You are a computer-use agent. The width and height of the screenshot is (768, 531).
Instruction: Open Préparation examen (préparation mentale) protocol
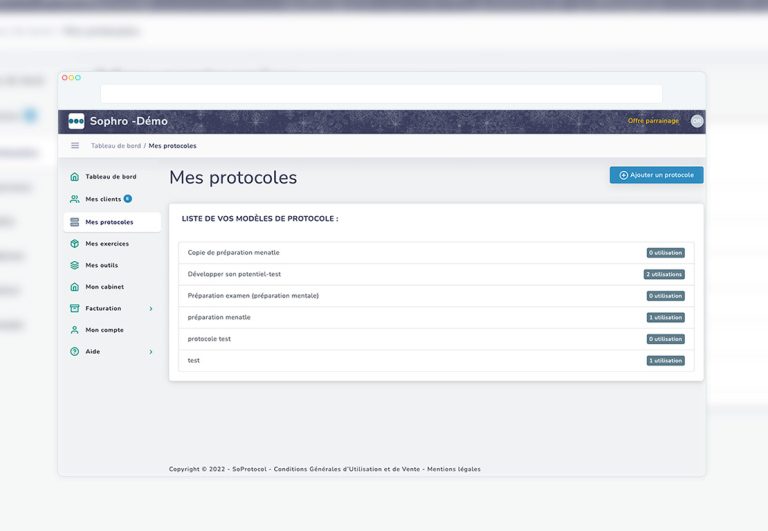(x=253, y=296)
